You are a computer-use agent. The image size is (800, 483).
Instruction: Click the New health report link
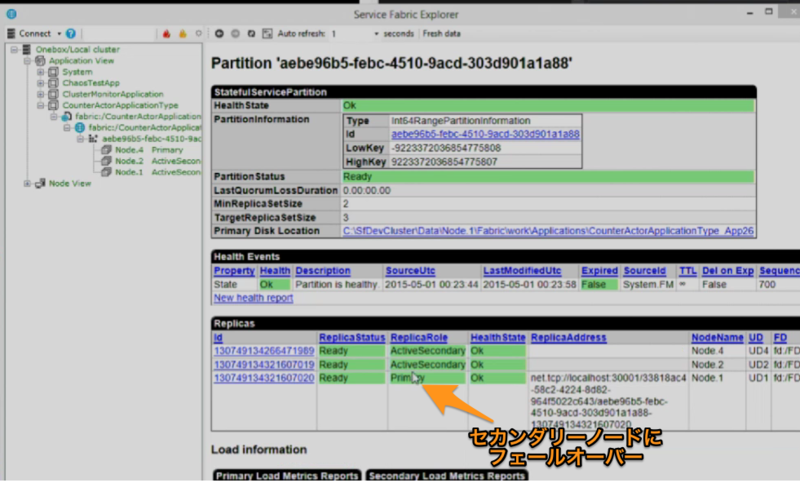pos(253,298)
